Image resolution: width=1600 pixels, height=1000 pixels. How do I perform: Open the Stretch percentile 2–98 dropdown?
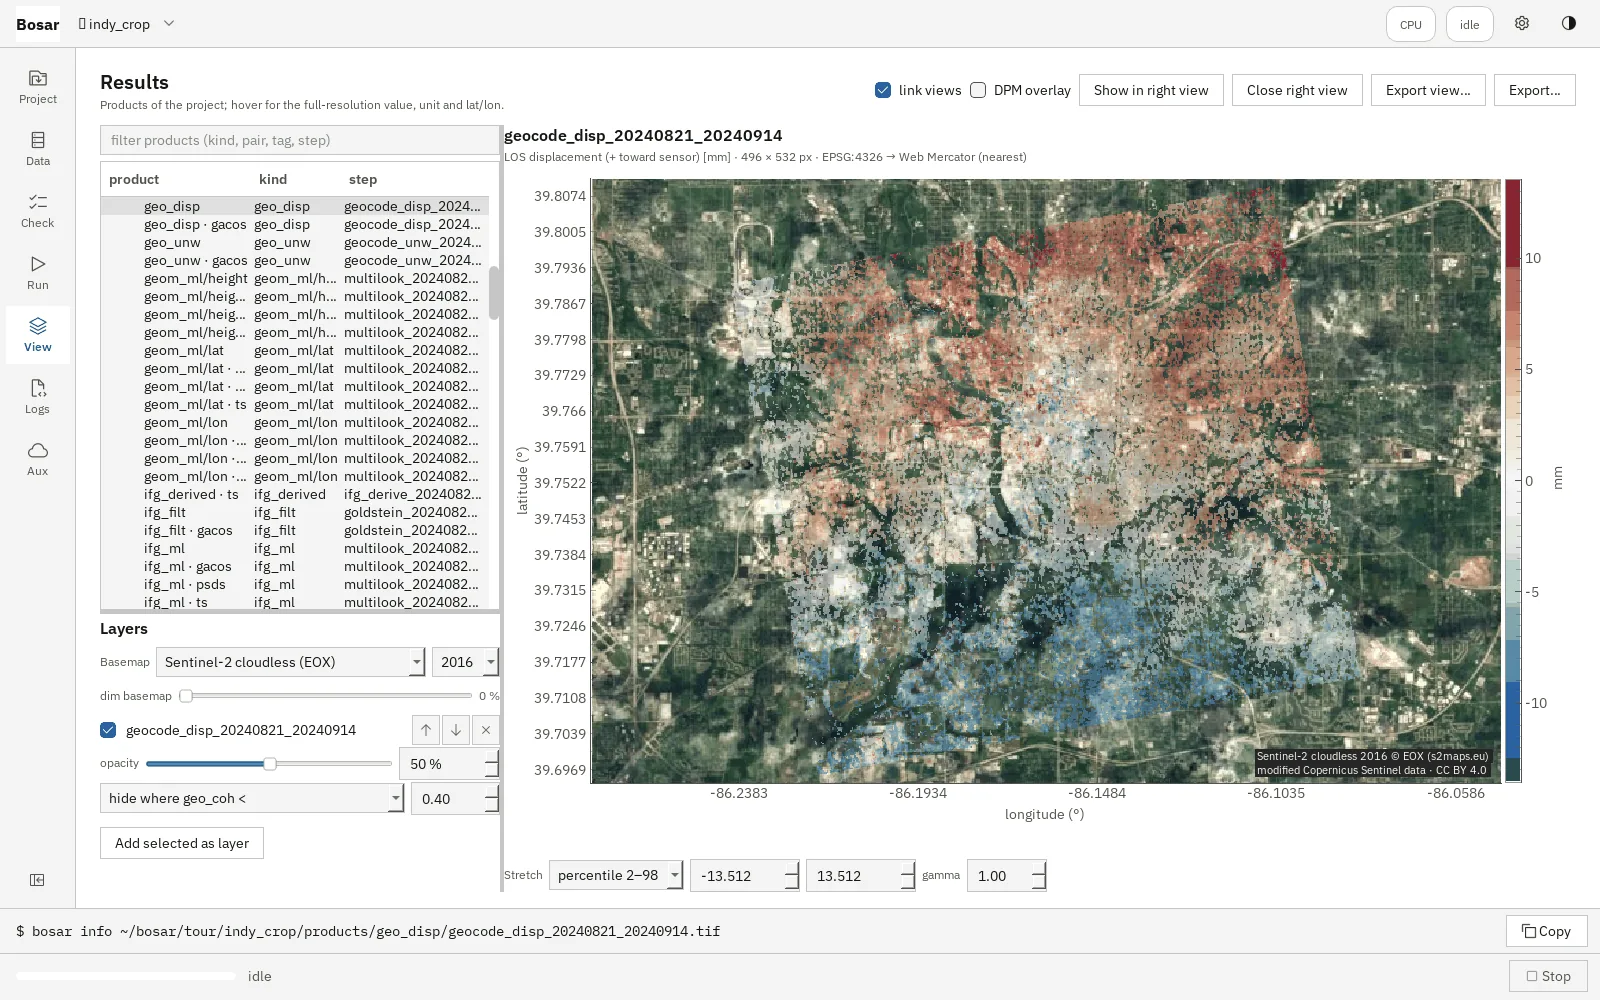point(616,876)
